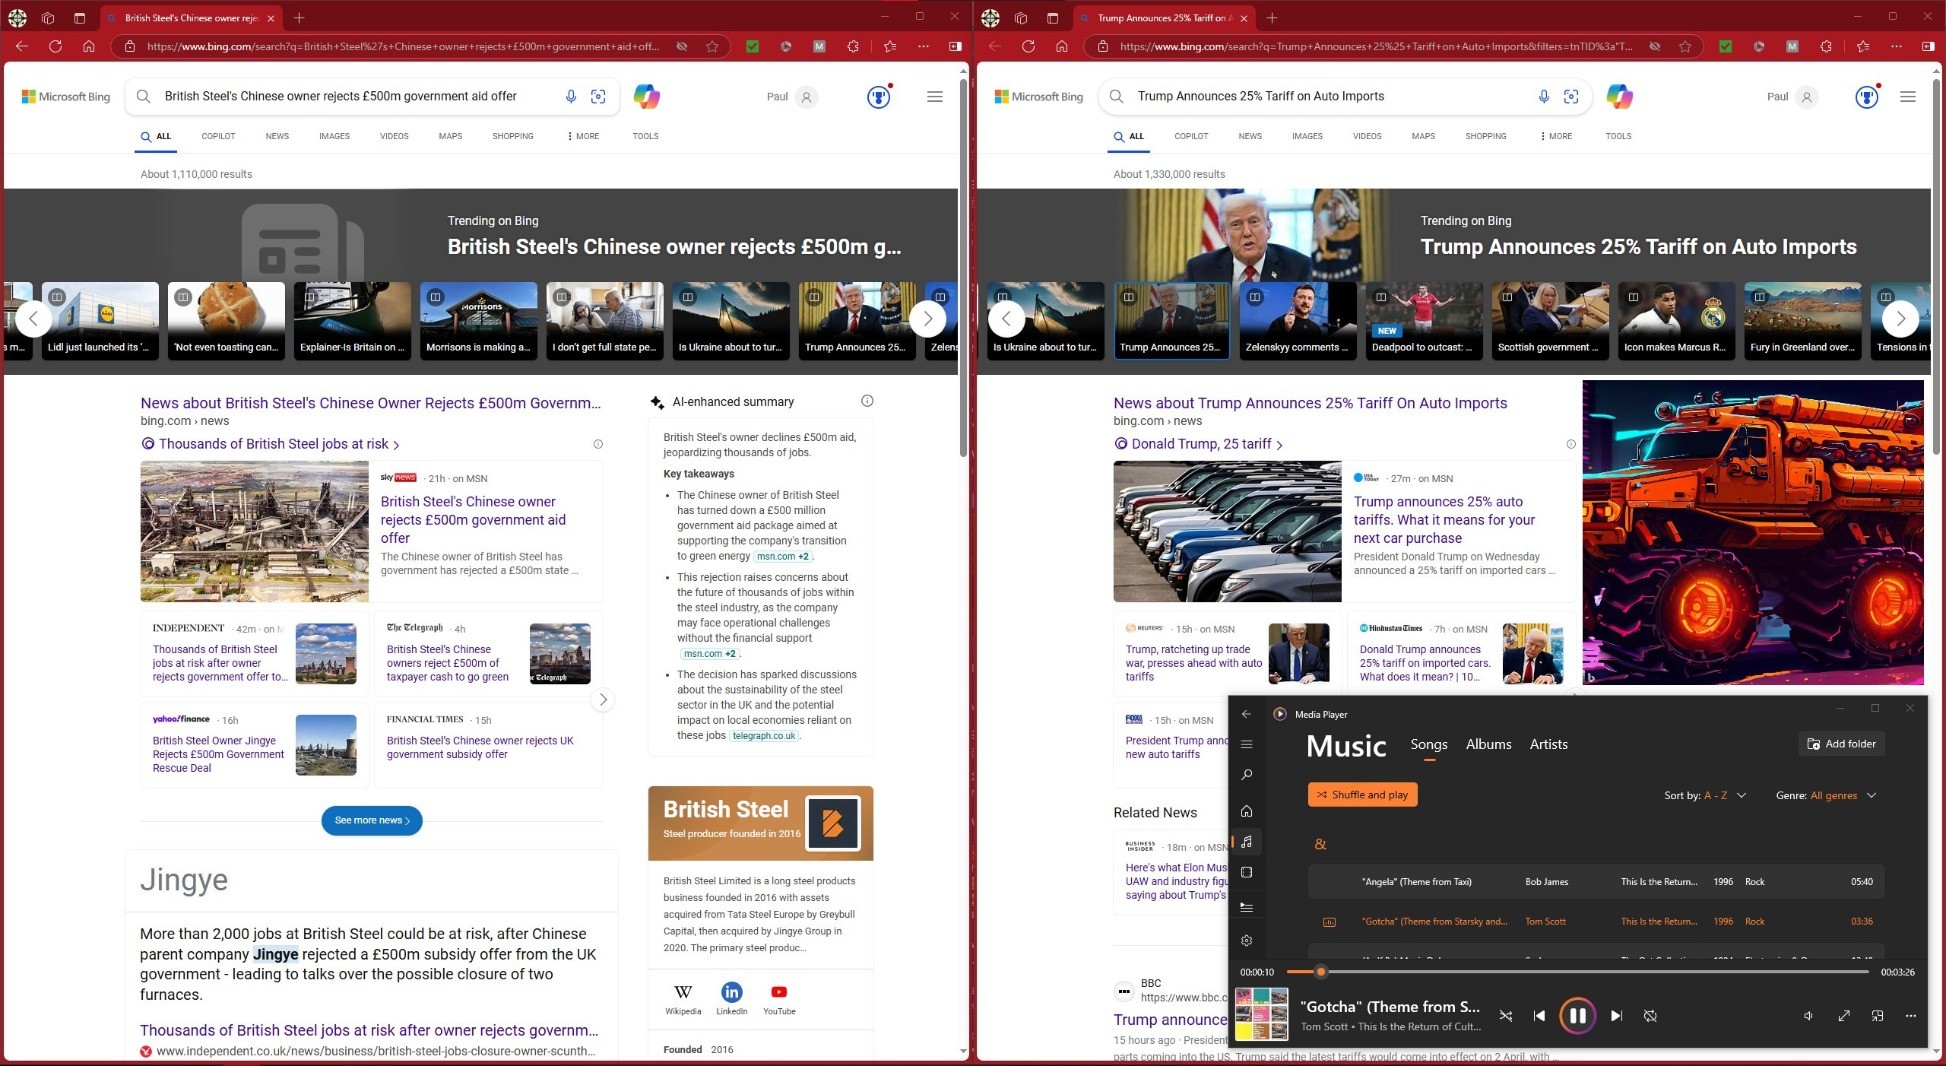Switch to Artists tab in Media Player
The width and height of the screenshot is (1946, 1066).
coord(1548,744)
